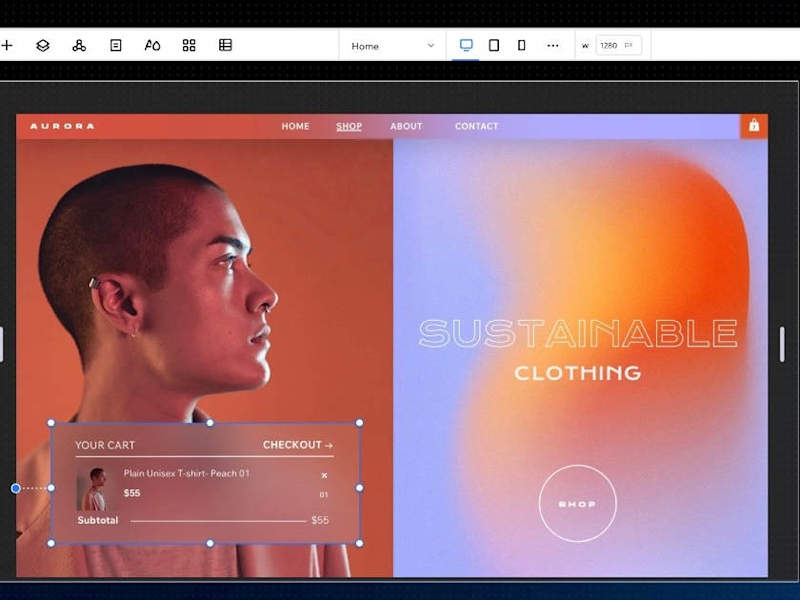Click the item quantity 01
Viewport: 800px width, 600px height.
(323, 494)
